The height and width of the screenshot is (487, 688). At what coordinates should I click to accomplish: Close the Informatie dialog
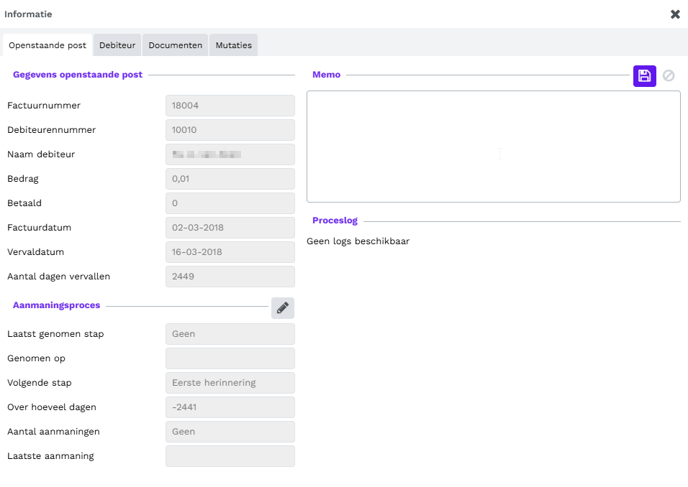[x=675, y=15]
